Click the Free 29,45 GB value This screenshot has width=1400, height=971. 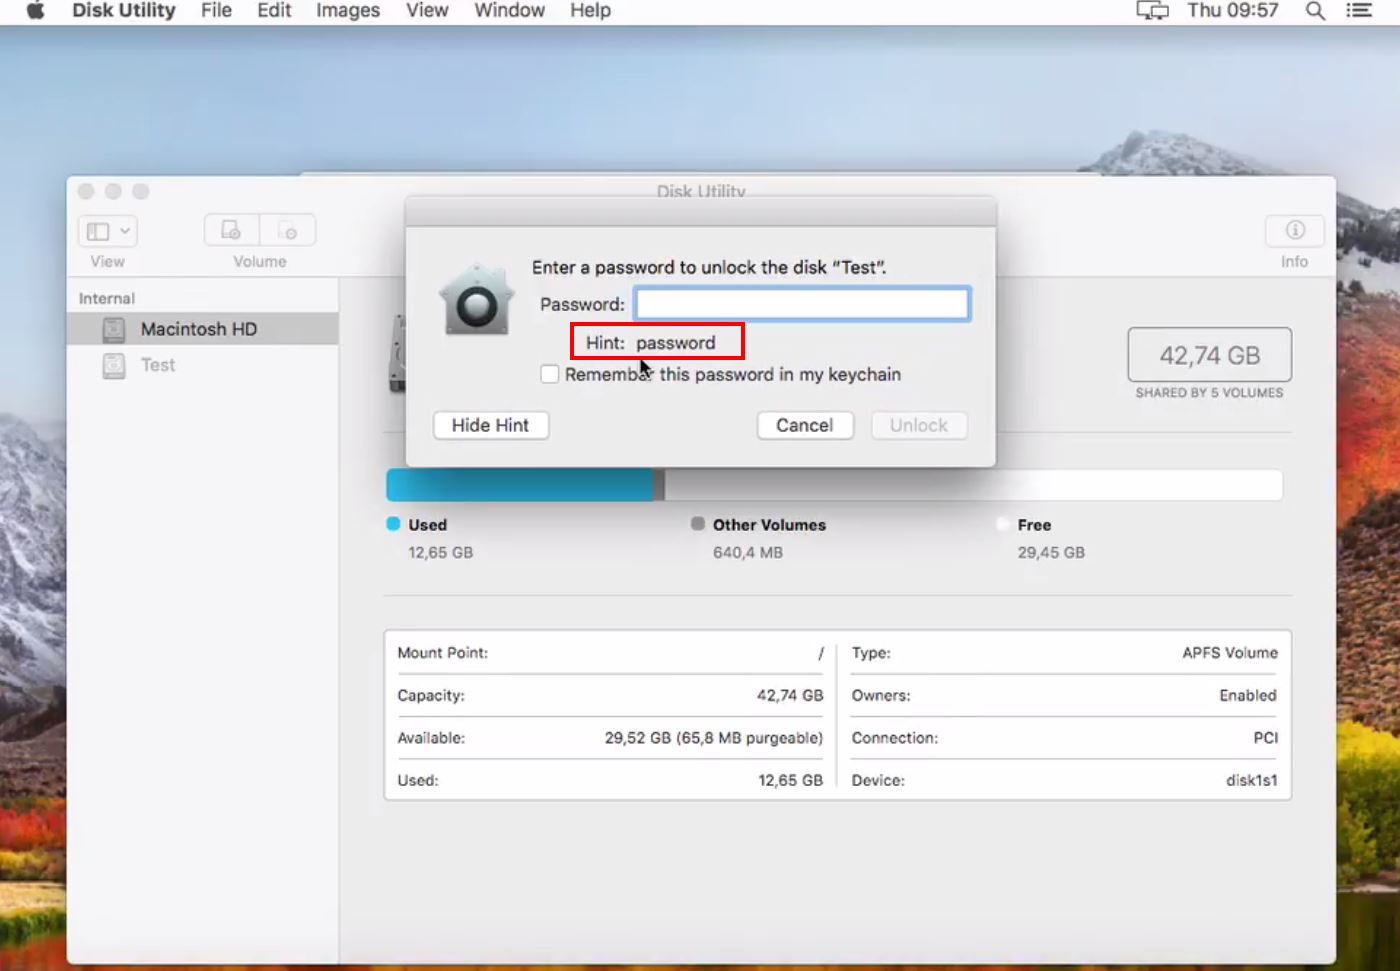[1051, 552]
